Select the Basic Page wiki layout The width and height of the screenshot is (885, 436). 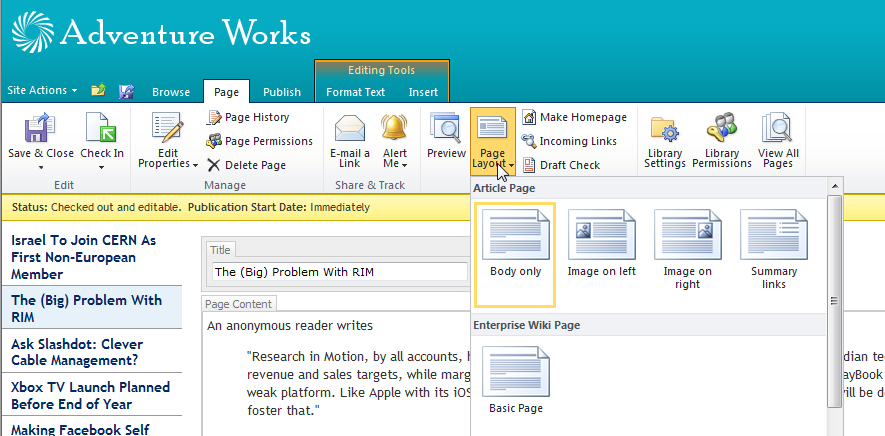coord(515,380)
